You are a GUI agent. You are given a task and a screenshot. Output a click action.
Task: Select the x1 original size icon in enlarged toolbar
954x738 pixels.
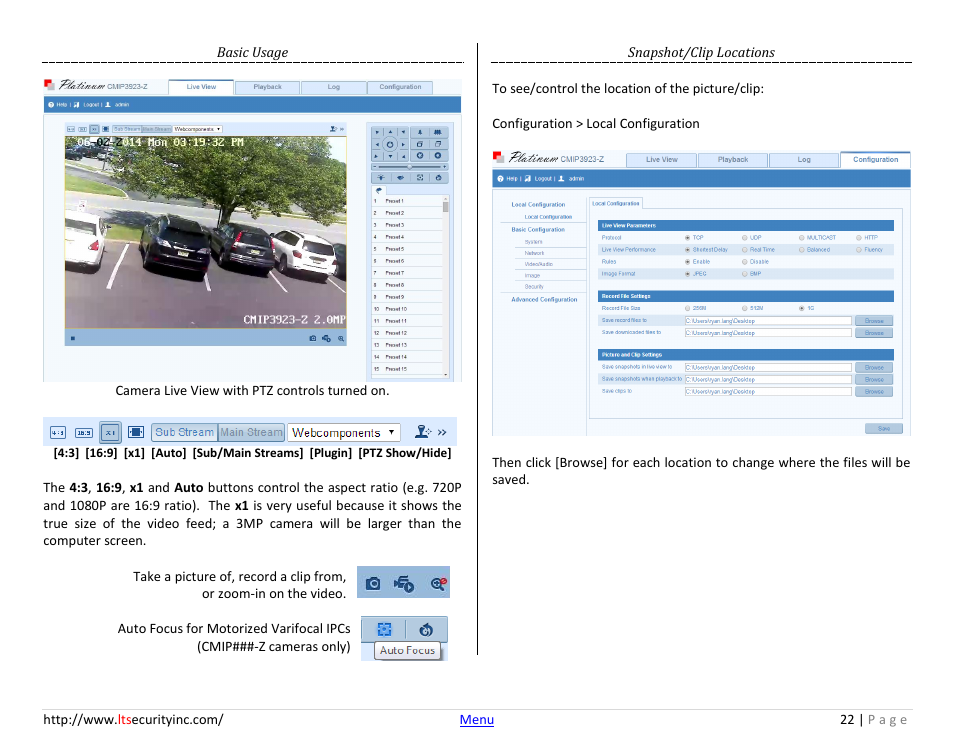coord(110,433)
